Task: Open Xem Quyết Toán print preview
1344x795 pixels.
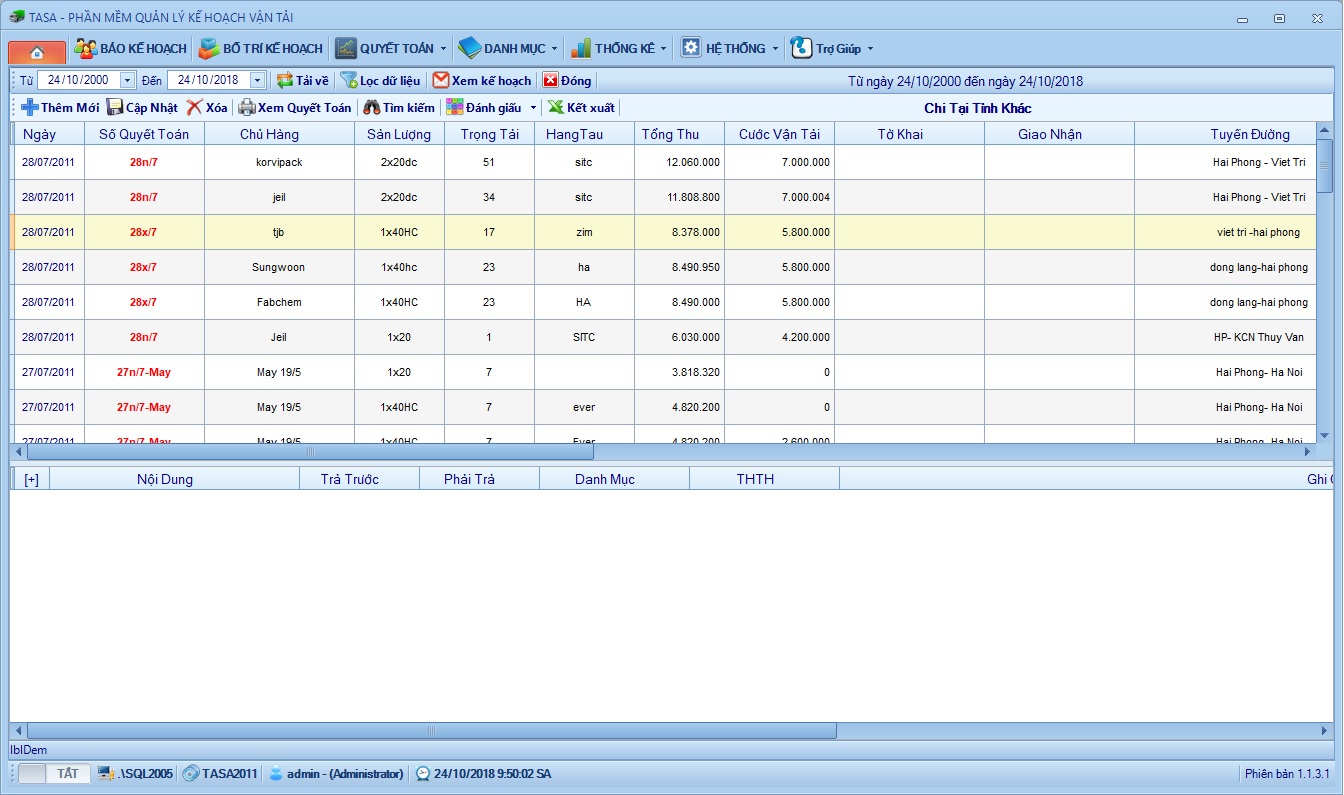Action: [x=295, y=108]
